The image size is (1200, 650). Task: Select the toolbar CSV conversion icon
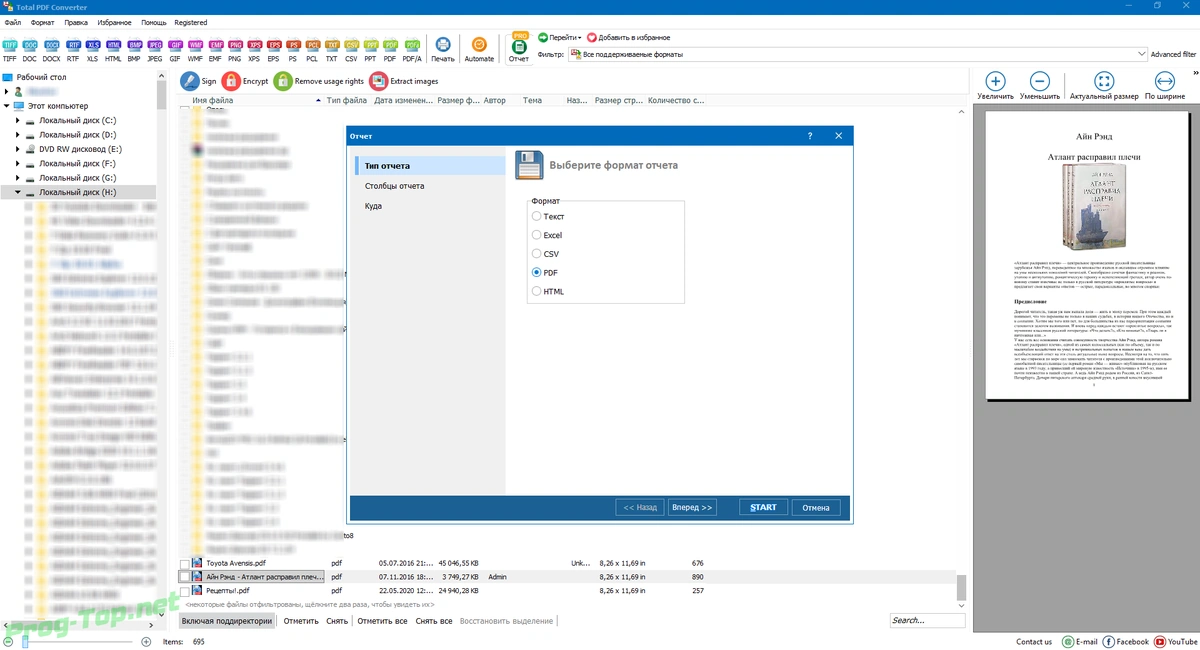pos(351,49)
